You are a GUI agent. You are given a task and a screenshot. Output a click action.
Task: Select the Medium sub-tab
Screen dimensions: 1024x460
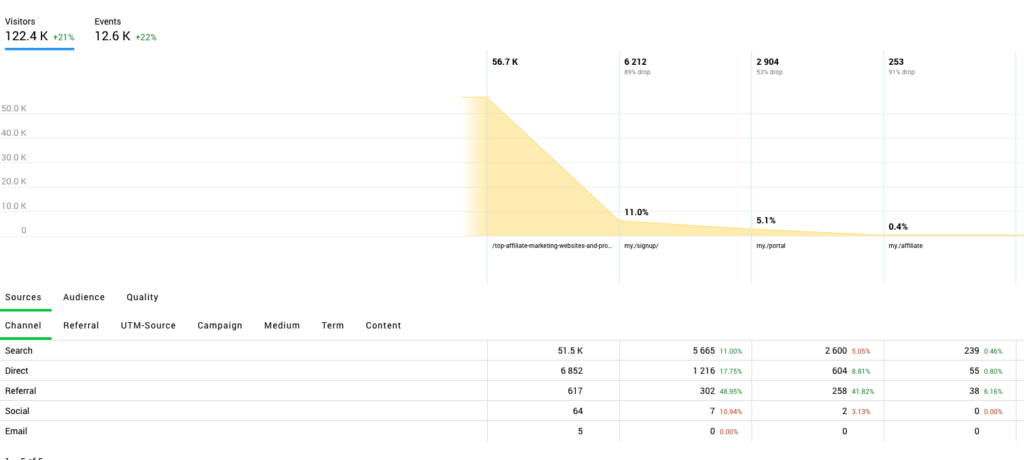[282, 325]
